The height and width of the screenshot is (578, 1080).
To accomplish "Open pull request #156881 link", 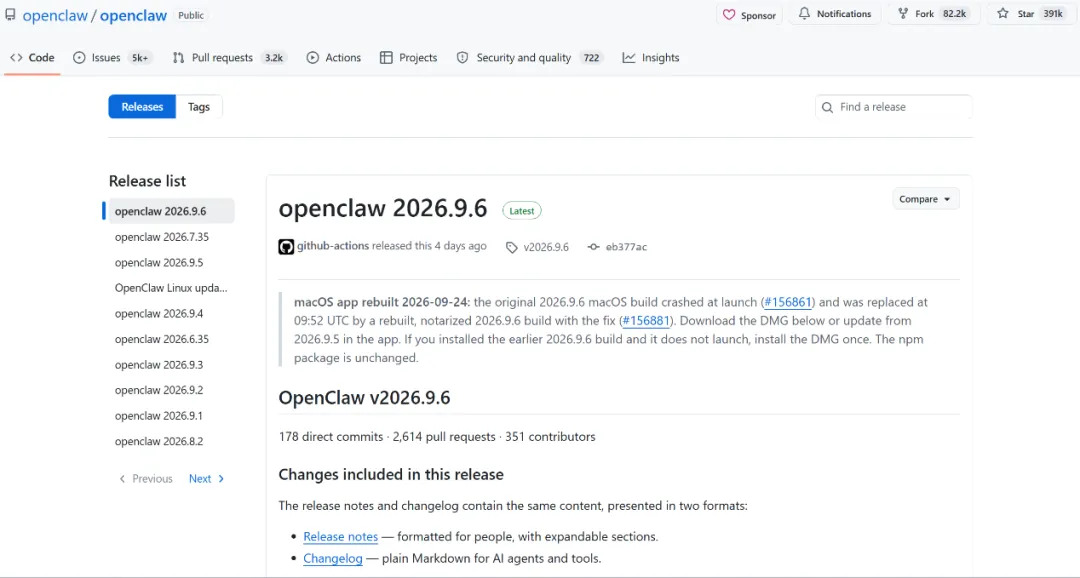I will coord(645,320).
